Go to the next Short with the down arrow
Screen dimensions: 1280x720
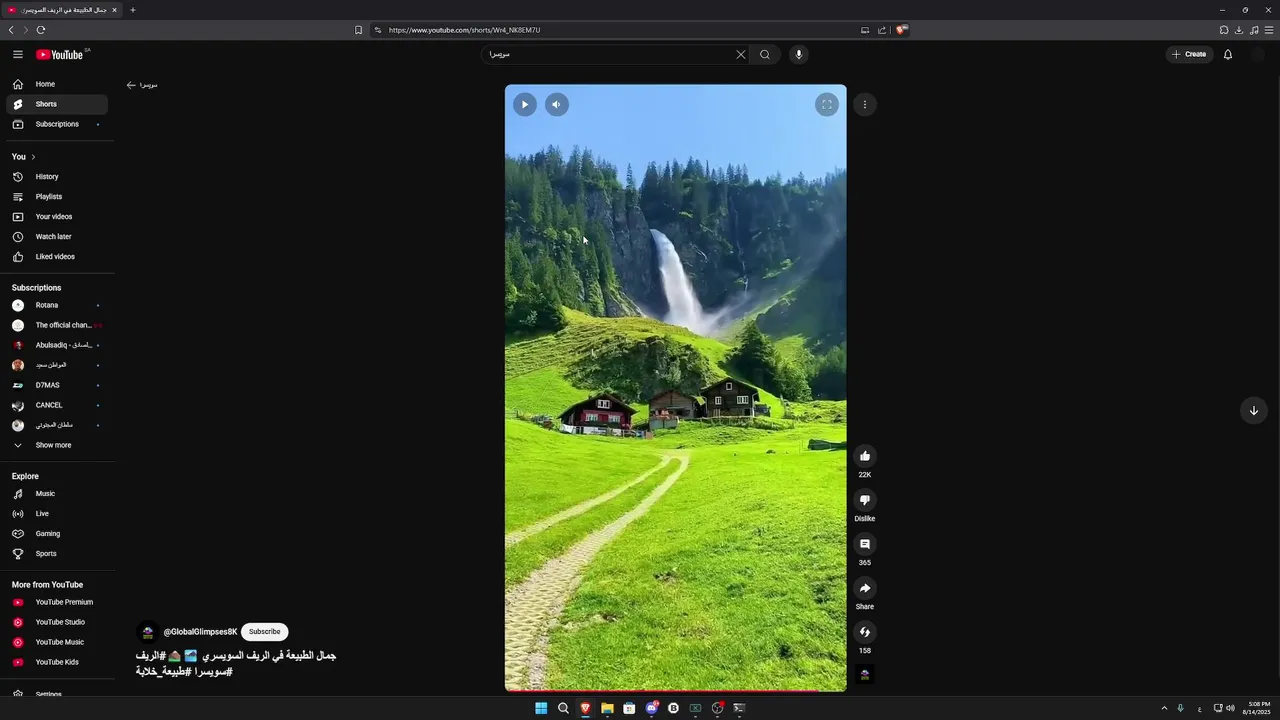(1254, 411)
